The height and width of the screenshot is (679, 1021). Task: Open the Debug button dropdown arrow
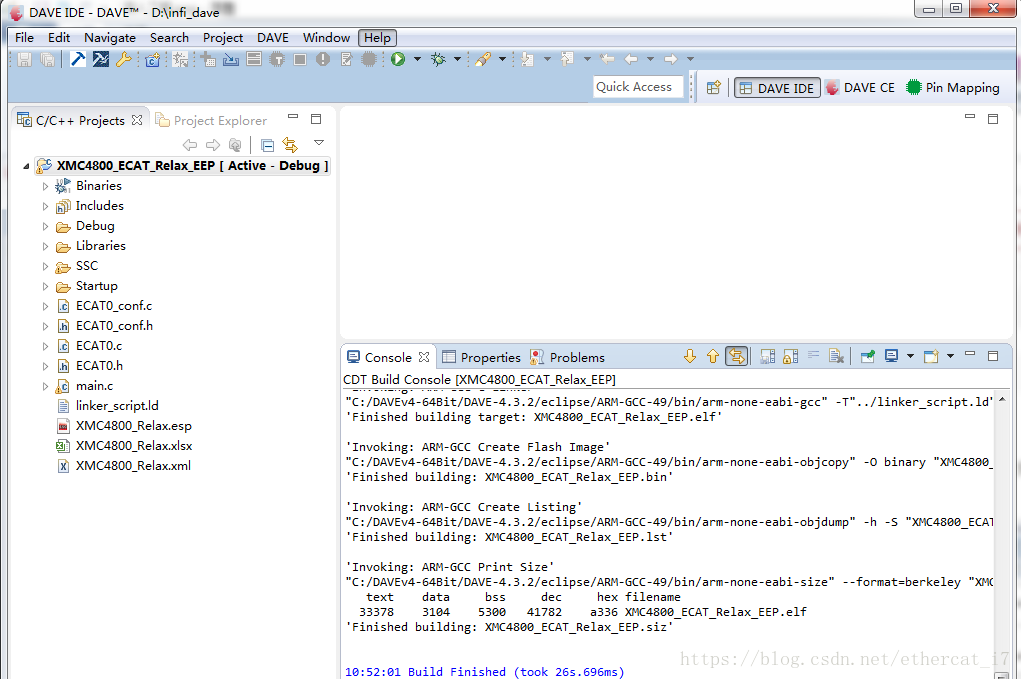coord(458,59)
